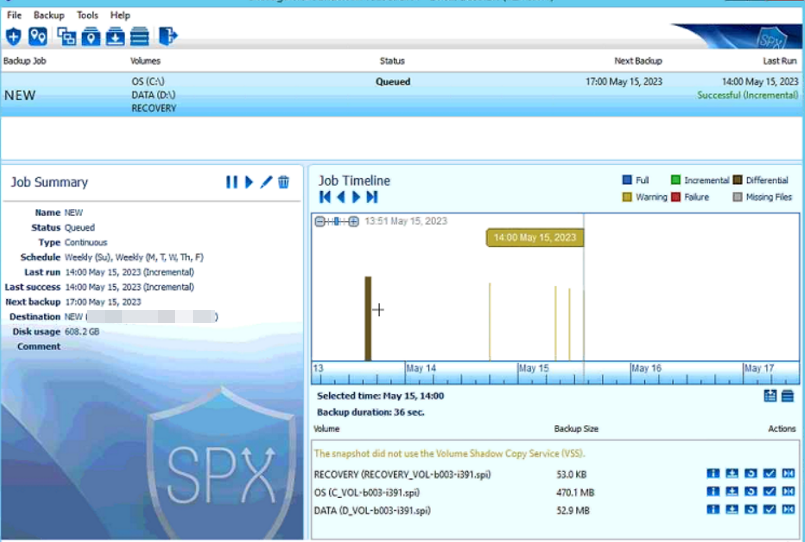The height and width of the screenshot is (542, 805).
Task: Click the restore drive-with-down-arrow toolbar icon
Action: tap(115, 36)
